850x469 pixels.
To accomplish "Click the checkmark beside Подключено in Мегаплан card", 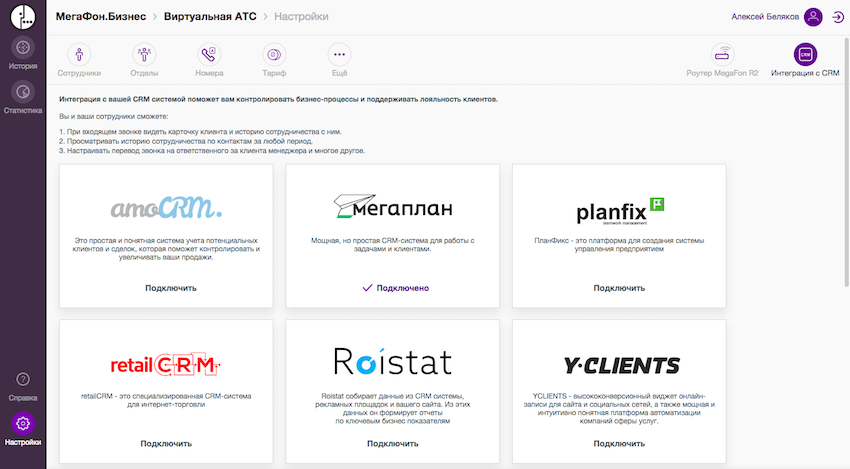I will pyautogui.click(x=367, y=288).
